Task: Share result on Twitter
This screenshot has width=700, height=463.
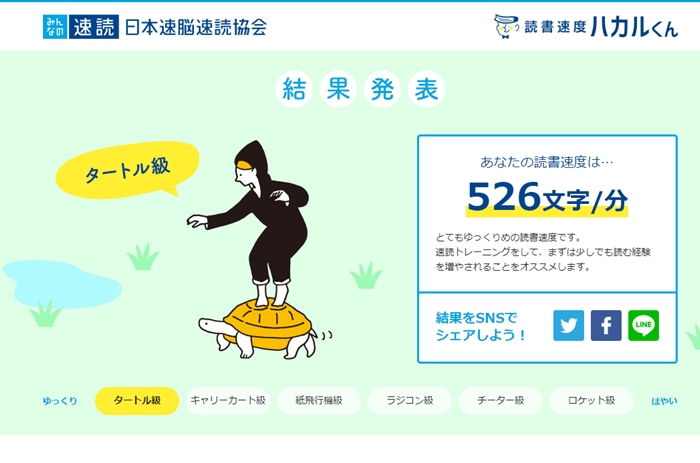Action: (x=568, y=325)
